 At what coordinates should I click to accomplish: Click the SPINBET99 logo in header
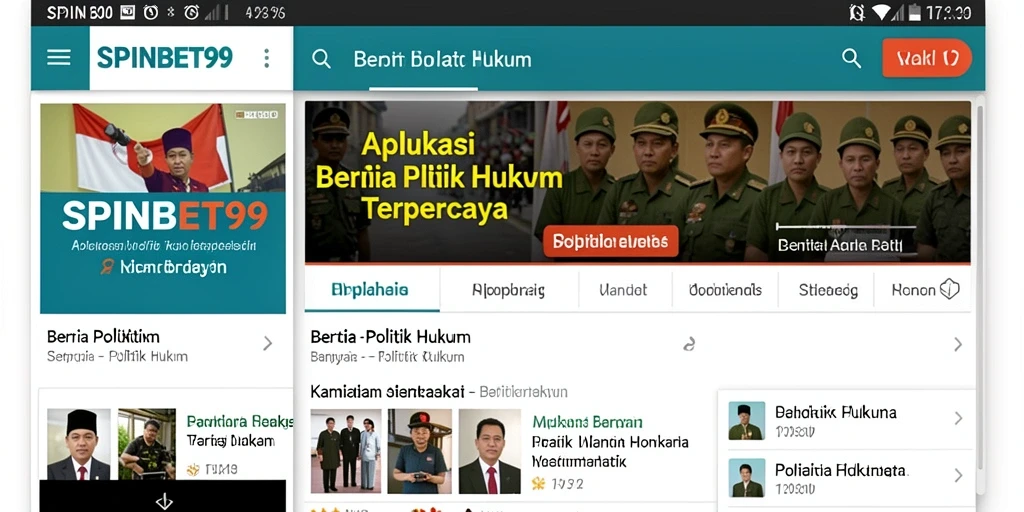(x=165, y=58)
